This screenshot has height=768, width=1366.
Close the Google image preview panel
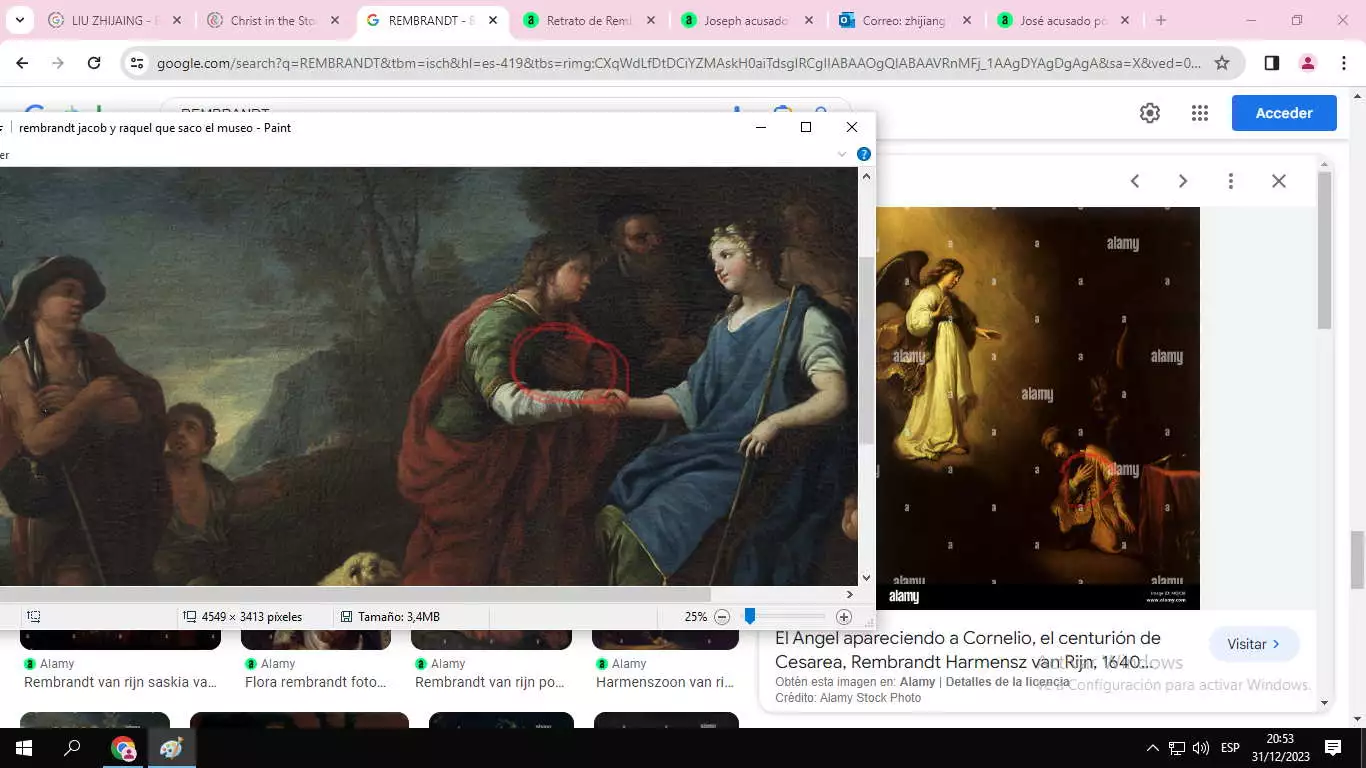tap(1279, 181)
